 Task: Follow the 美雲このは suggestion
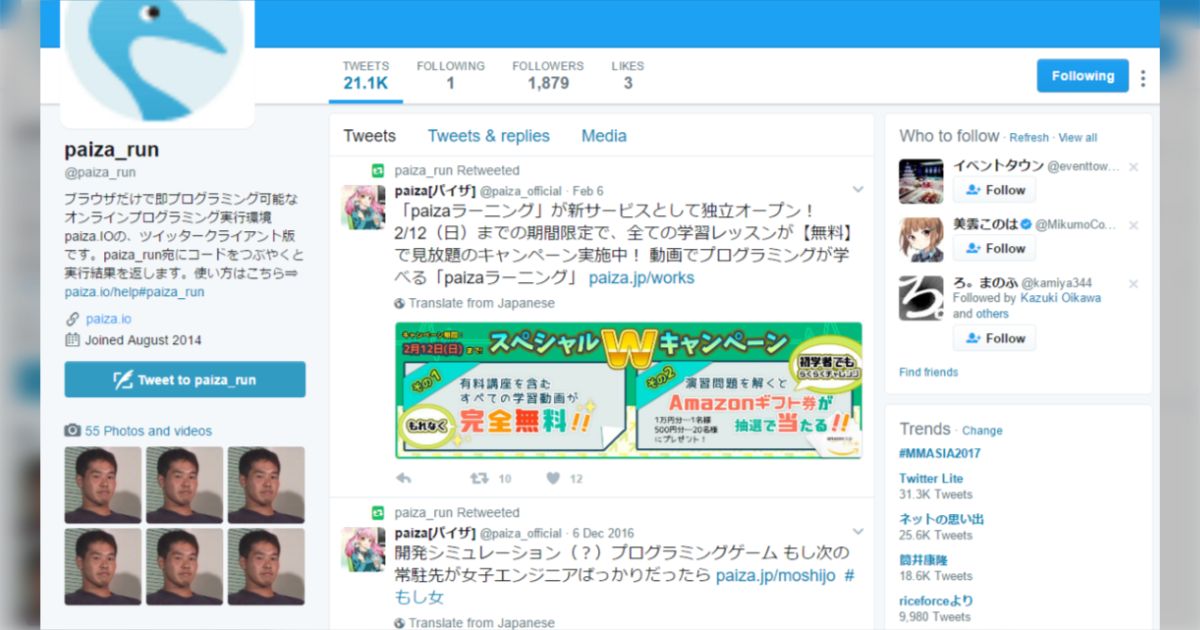(x=994, y=248)
